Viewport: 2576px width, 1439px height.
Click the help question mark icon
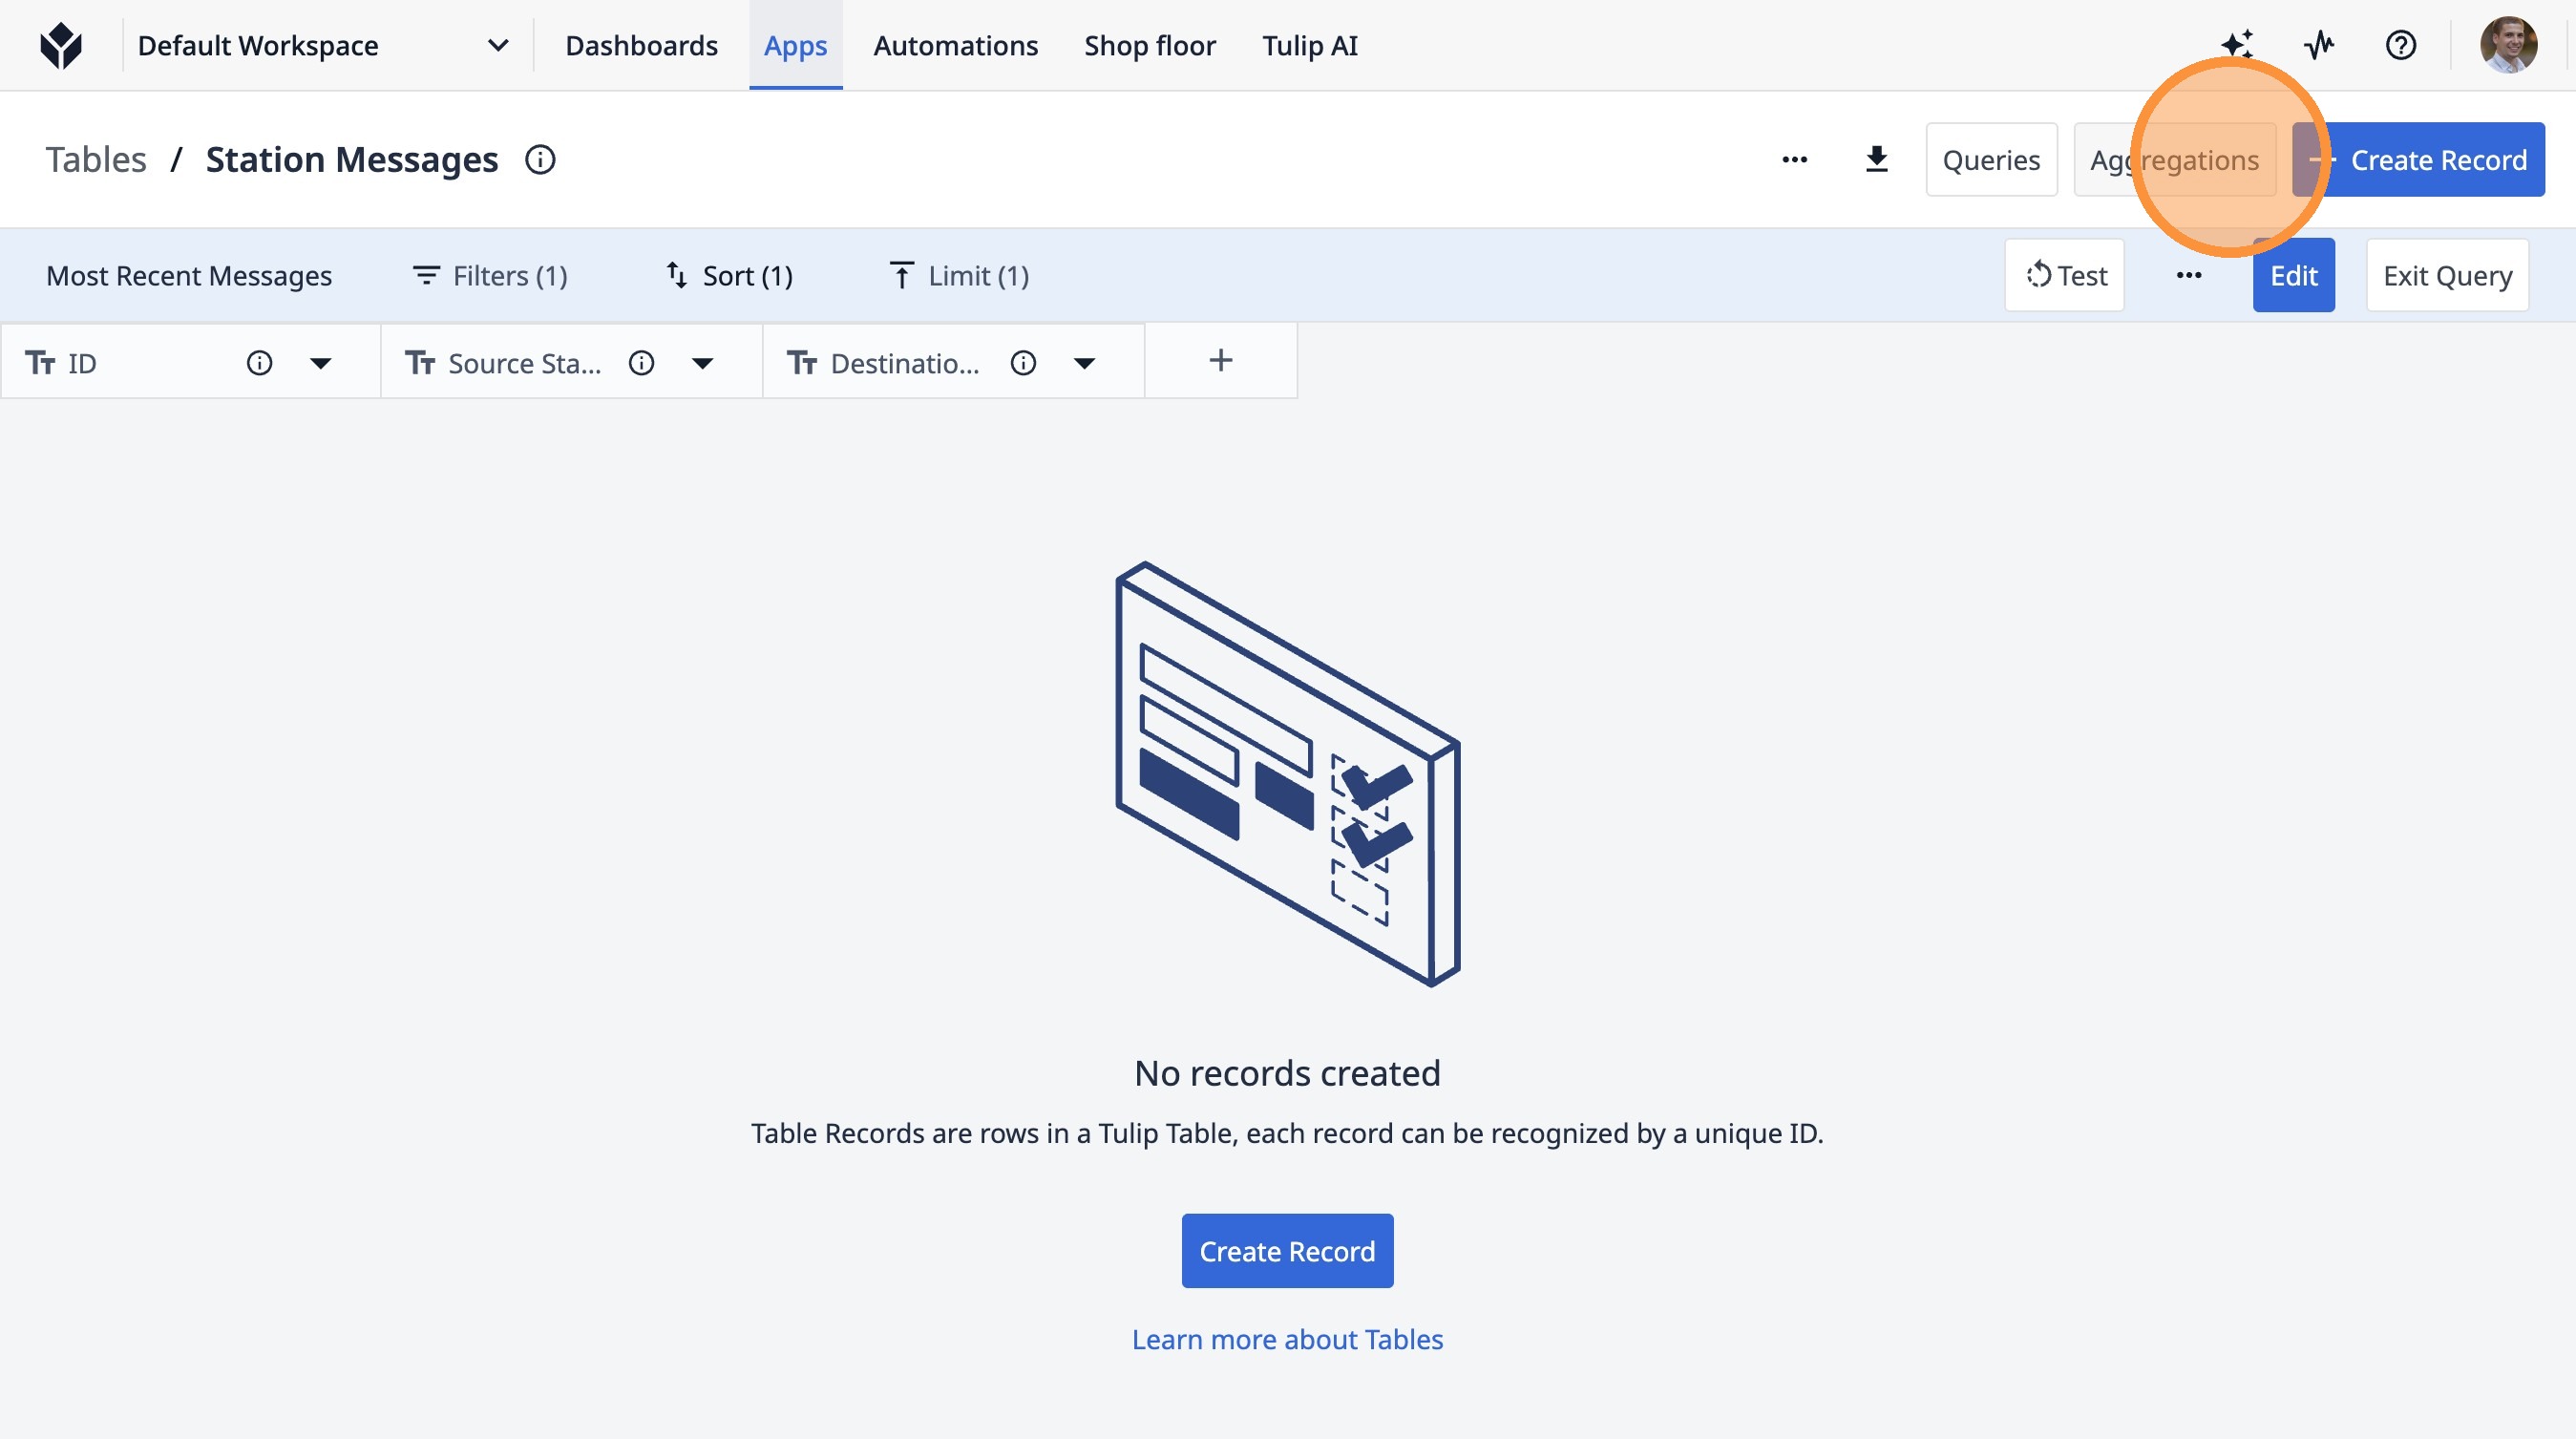pyautogui.click(x=2400, y=45)
